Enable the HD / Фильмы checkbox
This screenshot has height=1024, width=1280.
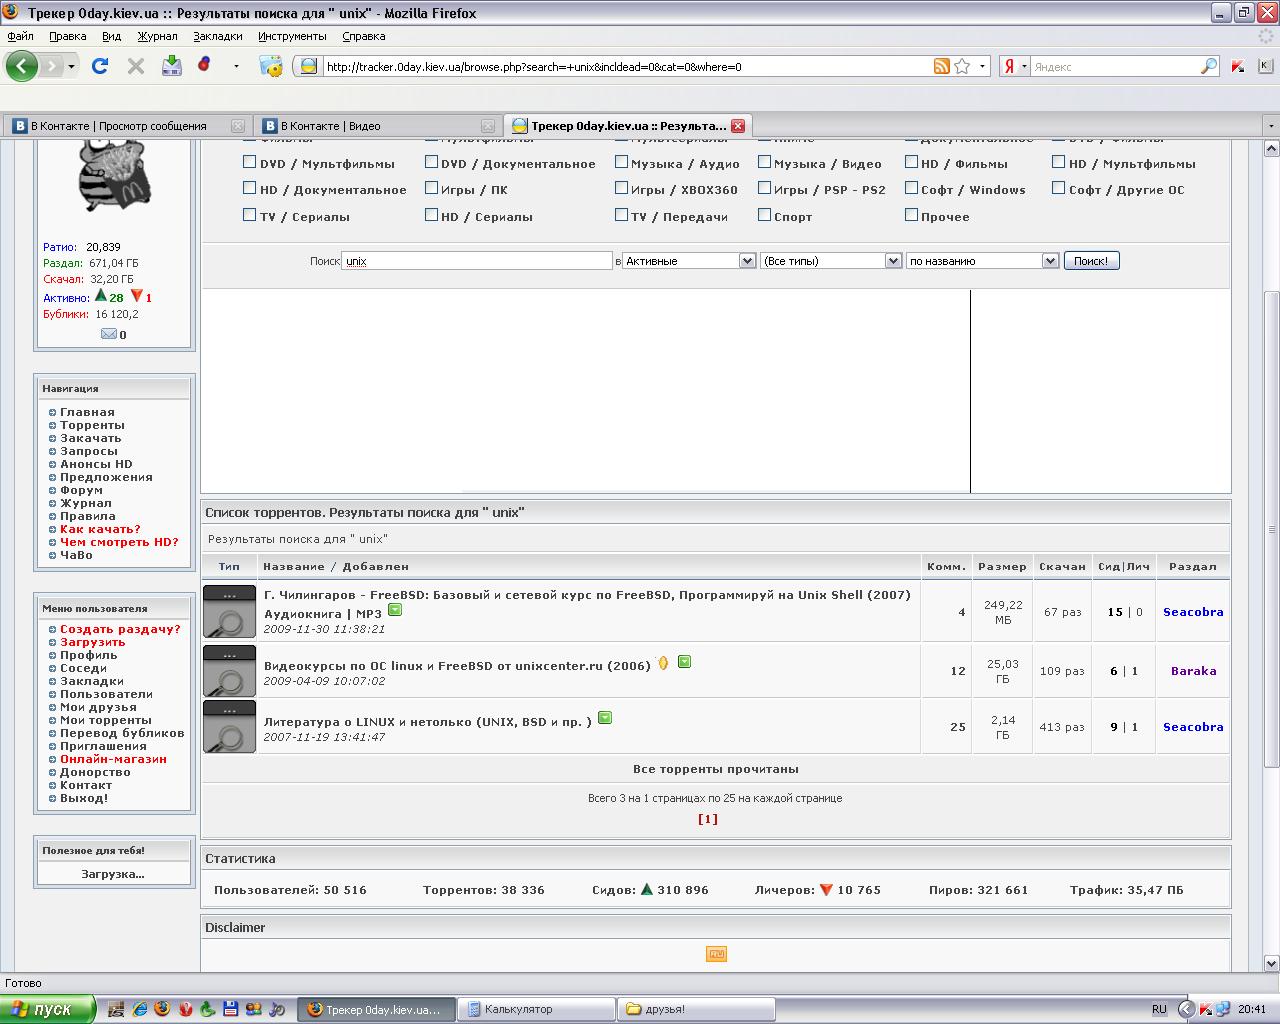[911, 162]
